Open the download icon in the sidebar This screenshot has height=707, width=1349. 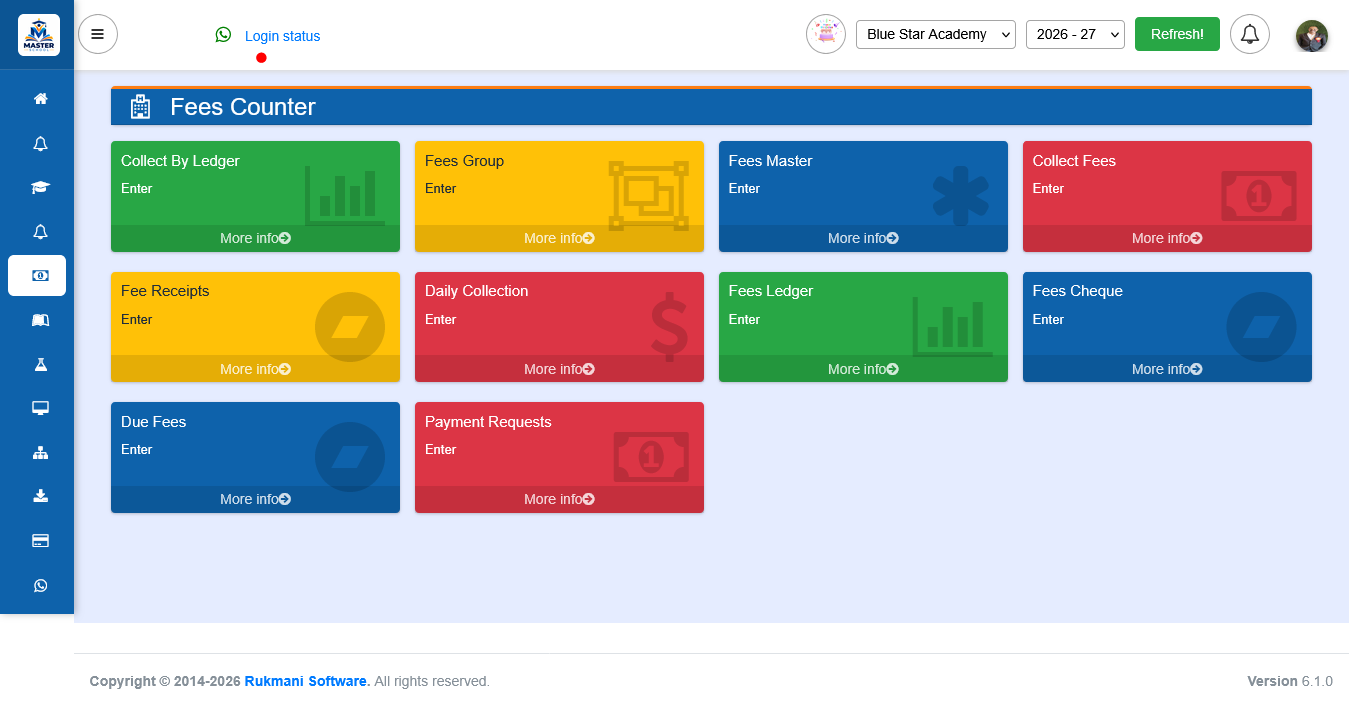point(40,496)
